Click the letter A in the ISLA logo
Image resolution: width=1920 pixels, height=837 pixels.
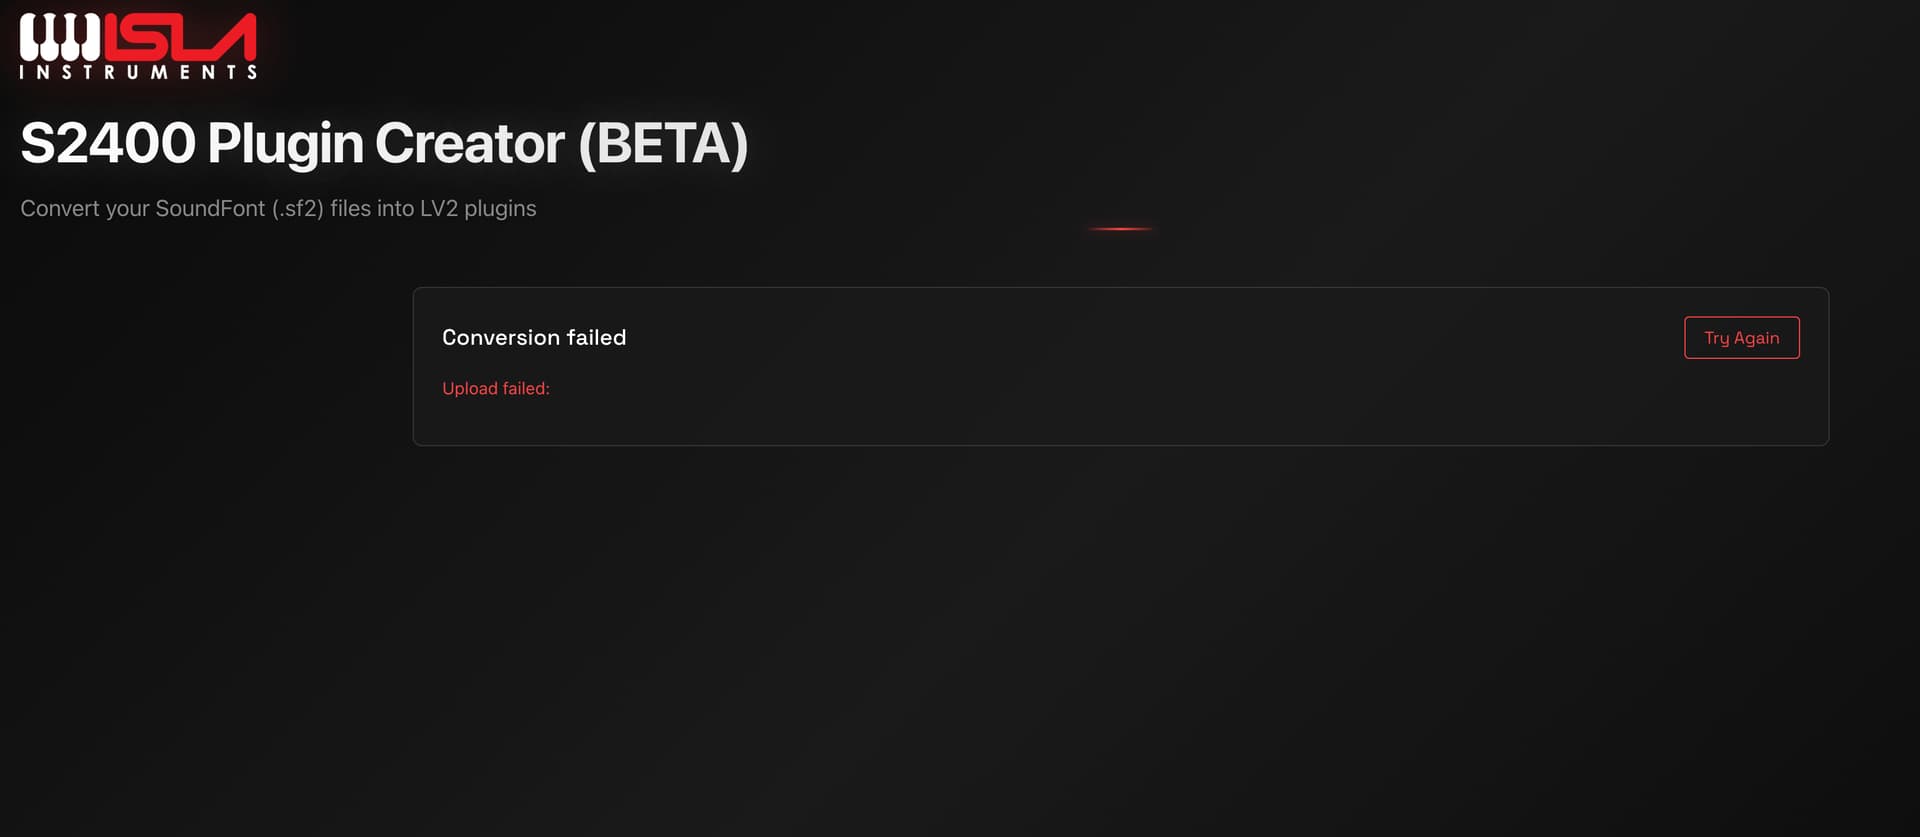tap(231, 38)
